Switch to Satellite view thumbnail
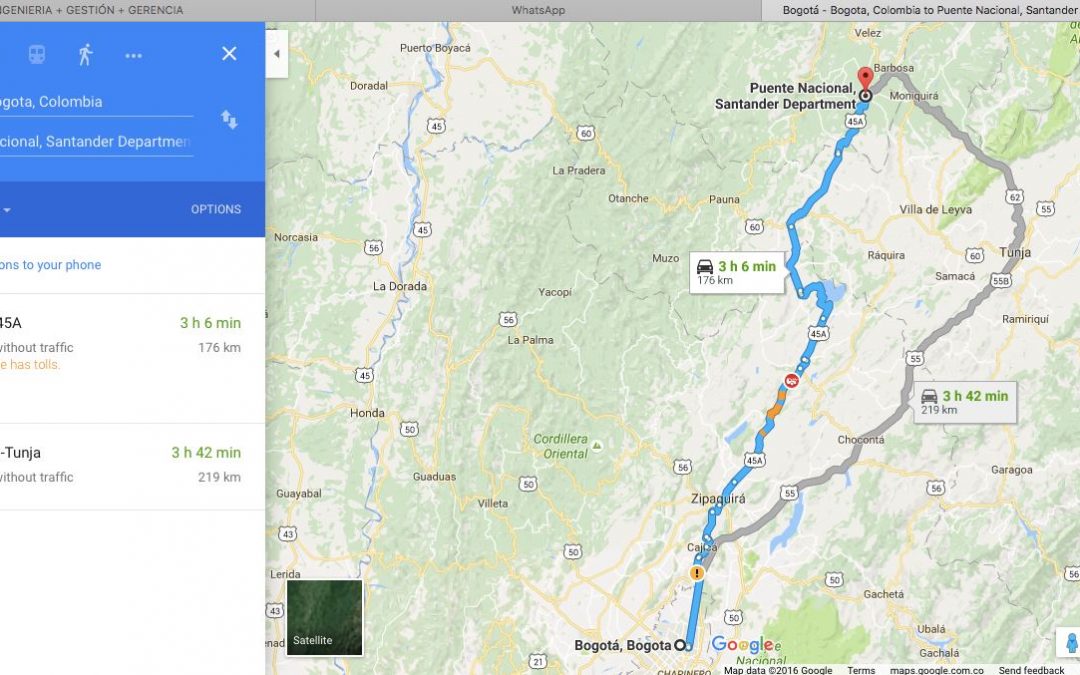The width and height of the screenshot is (1080, 675). click(x=324, y=617)
